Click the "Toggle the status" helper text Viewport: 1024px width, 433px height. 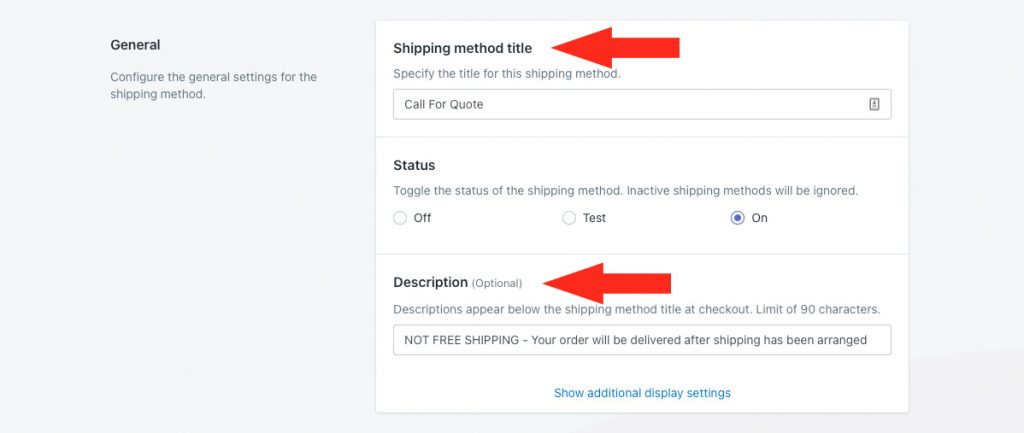point(625,191)
